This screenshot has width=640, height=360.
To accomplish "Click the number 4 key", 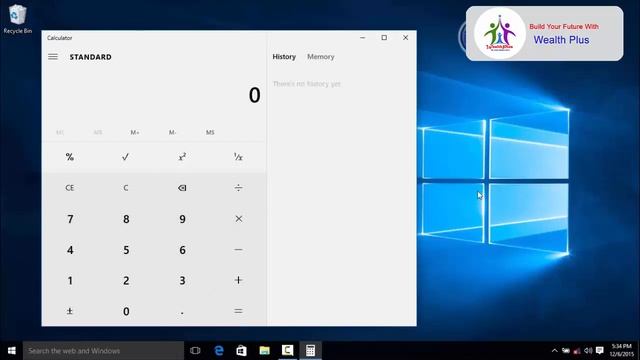I will tap(70, 249).
